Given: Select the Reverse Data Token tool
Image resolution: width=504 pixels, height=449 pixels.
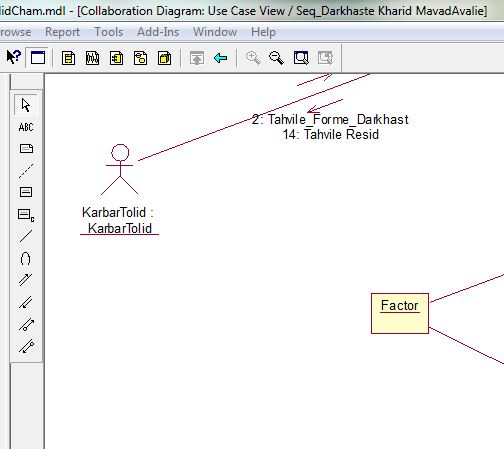Looking at the screenshot, I should 26,346.
